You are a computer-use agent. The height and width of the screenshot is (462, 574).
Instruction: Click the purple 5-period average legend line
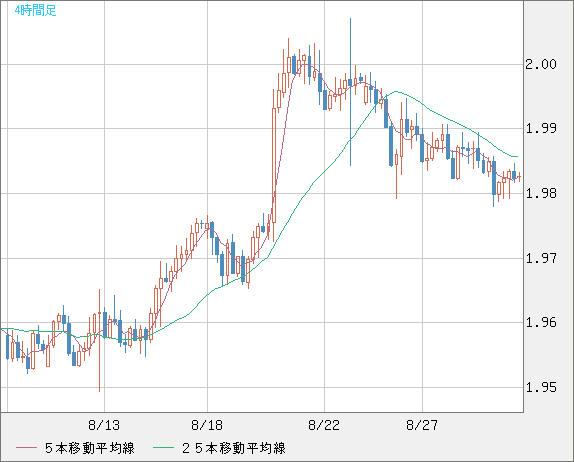tap(26, 448)
